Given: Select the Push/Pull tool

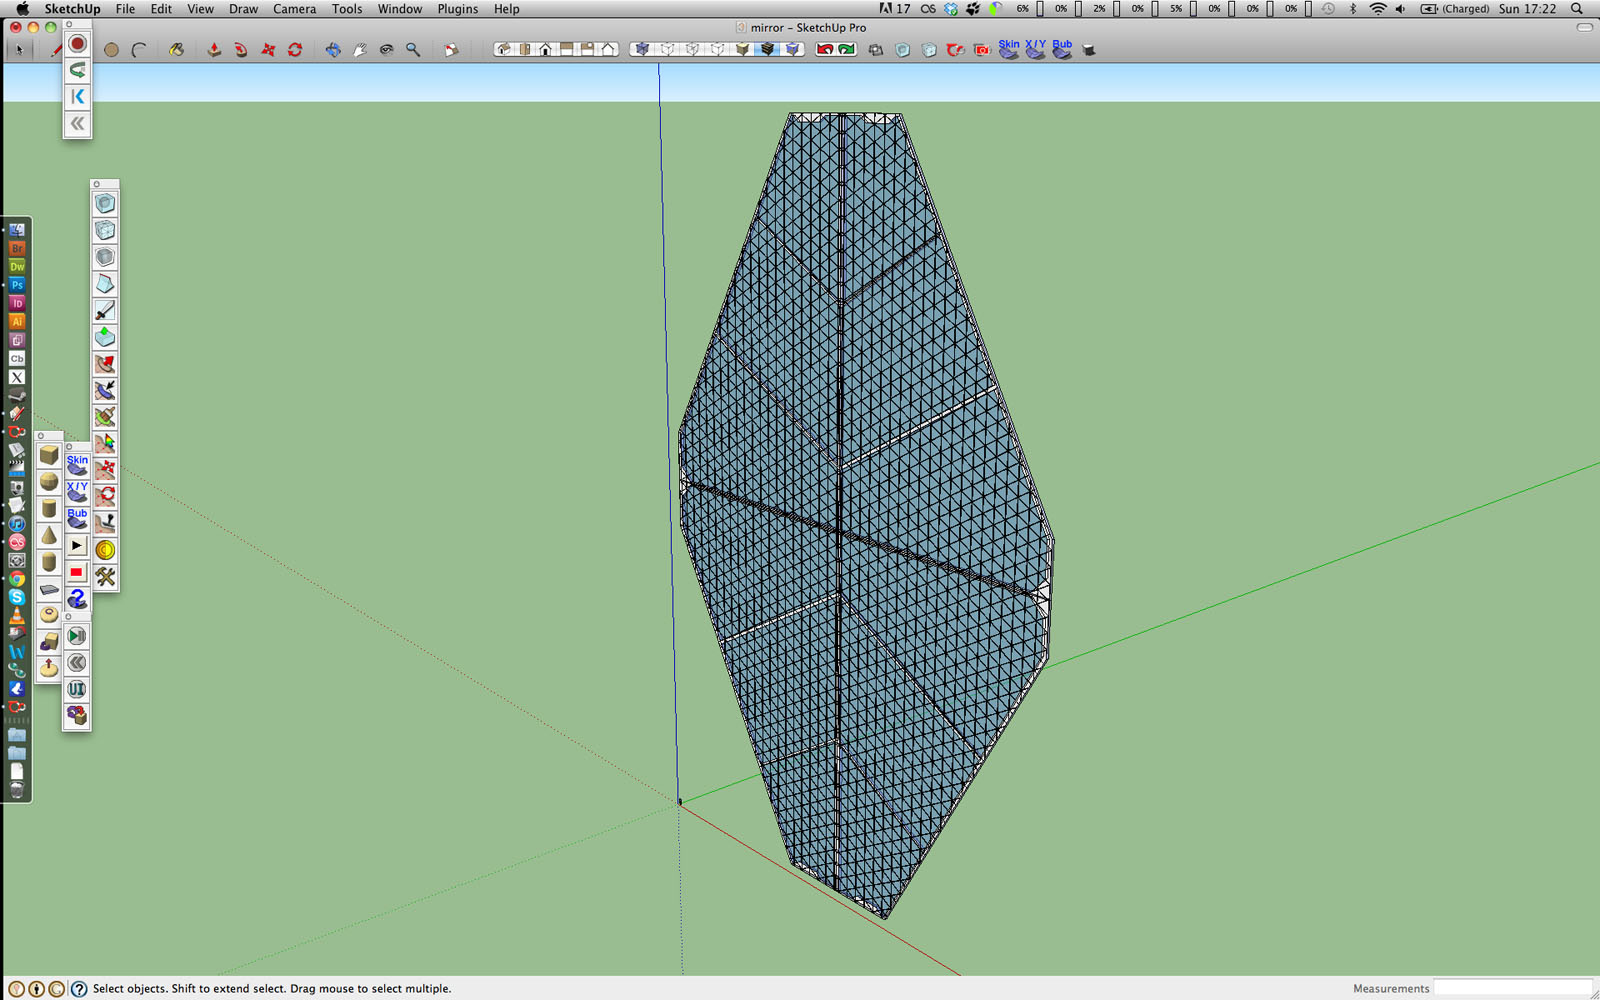Looking at the screenshot, I should coord(214,50).
